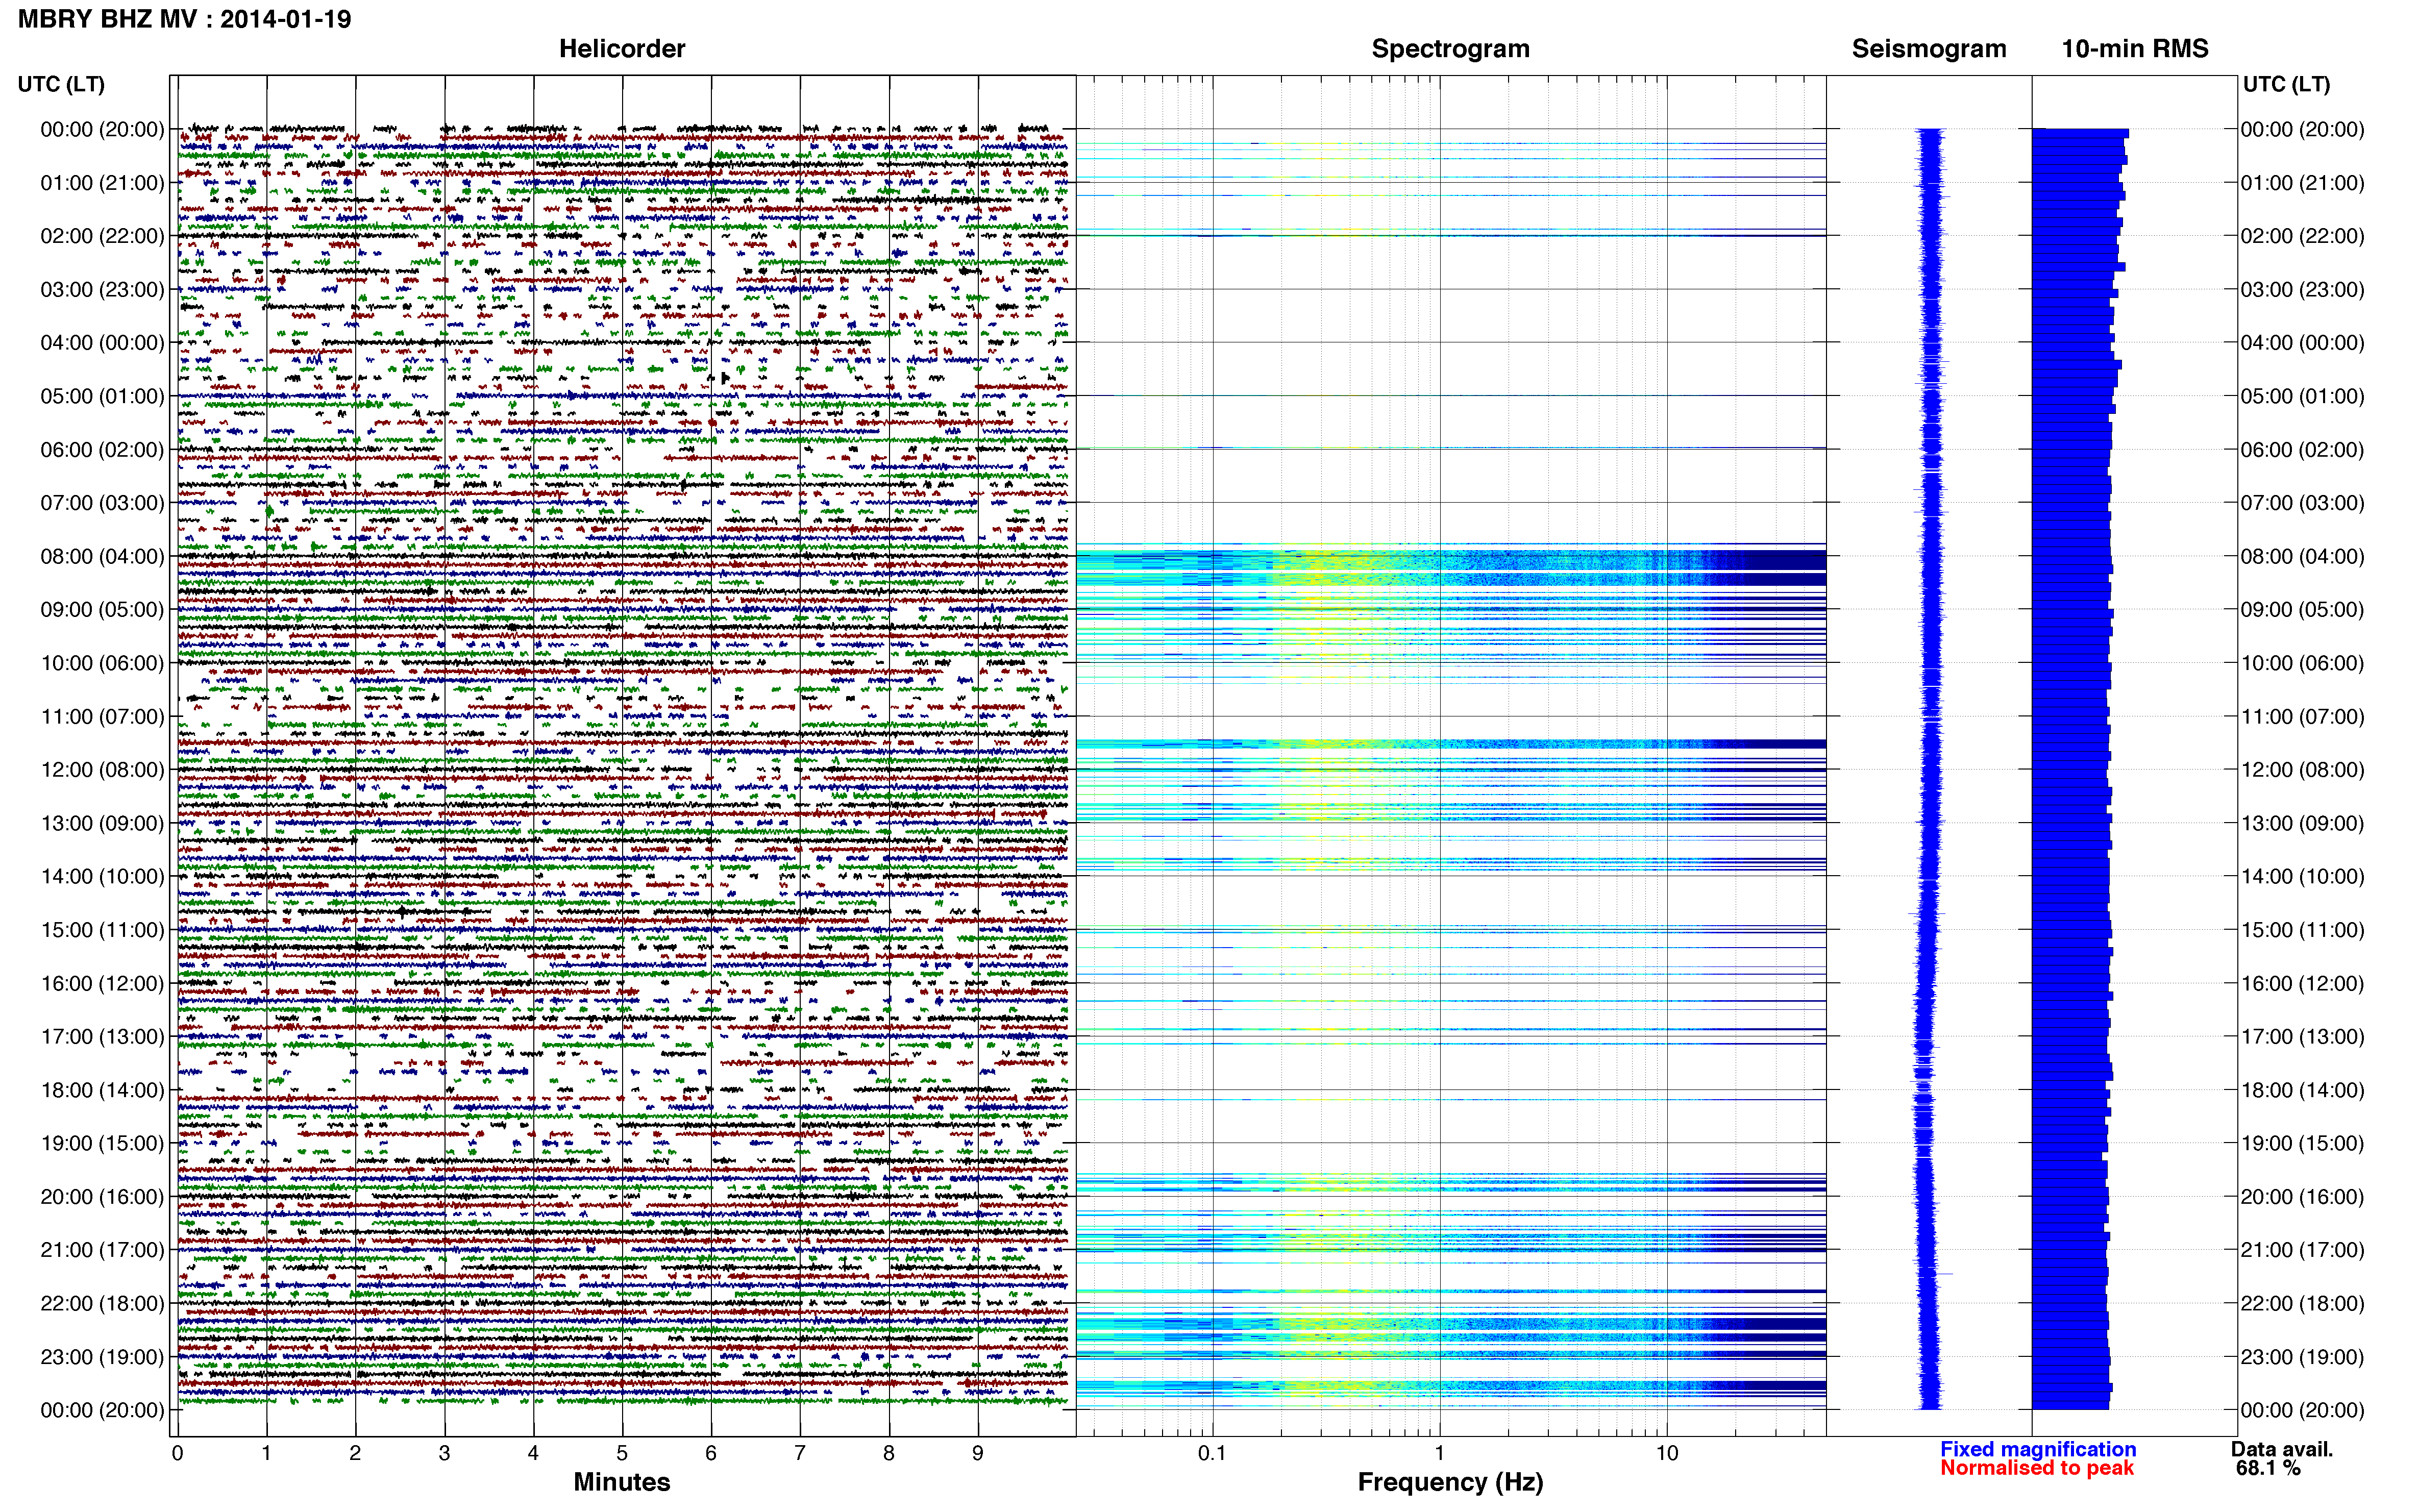Select the 10-min RMS panel heading
The width and height of the screenshot is (2419, 1512).
coord(2135,49)
